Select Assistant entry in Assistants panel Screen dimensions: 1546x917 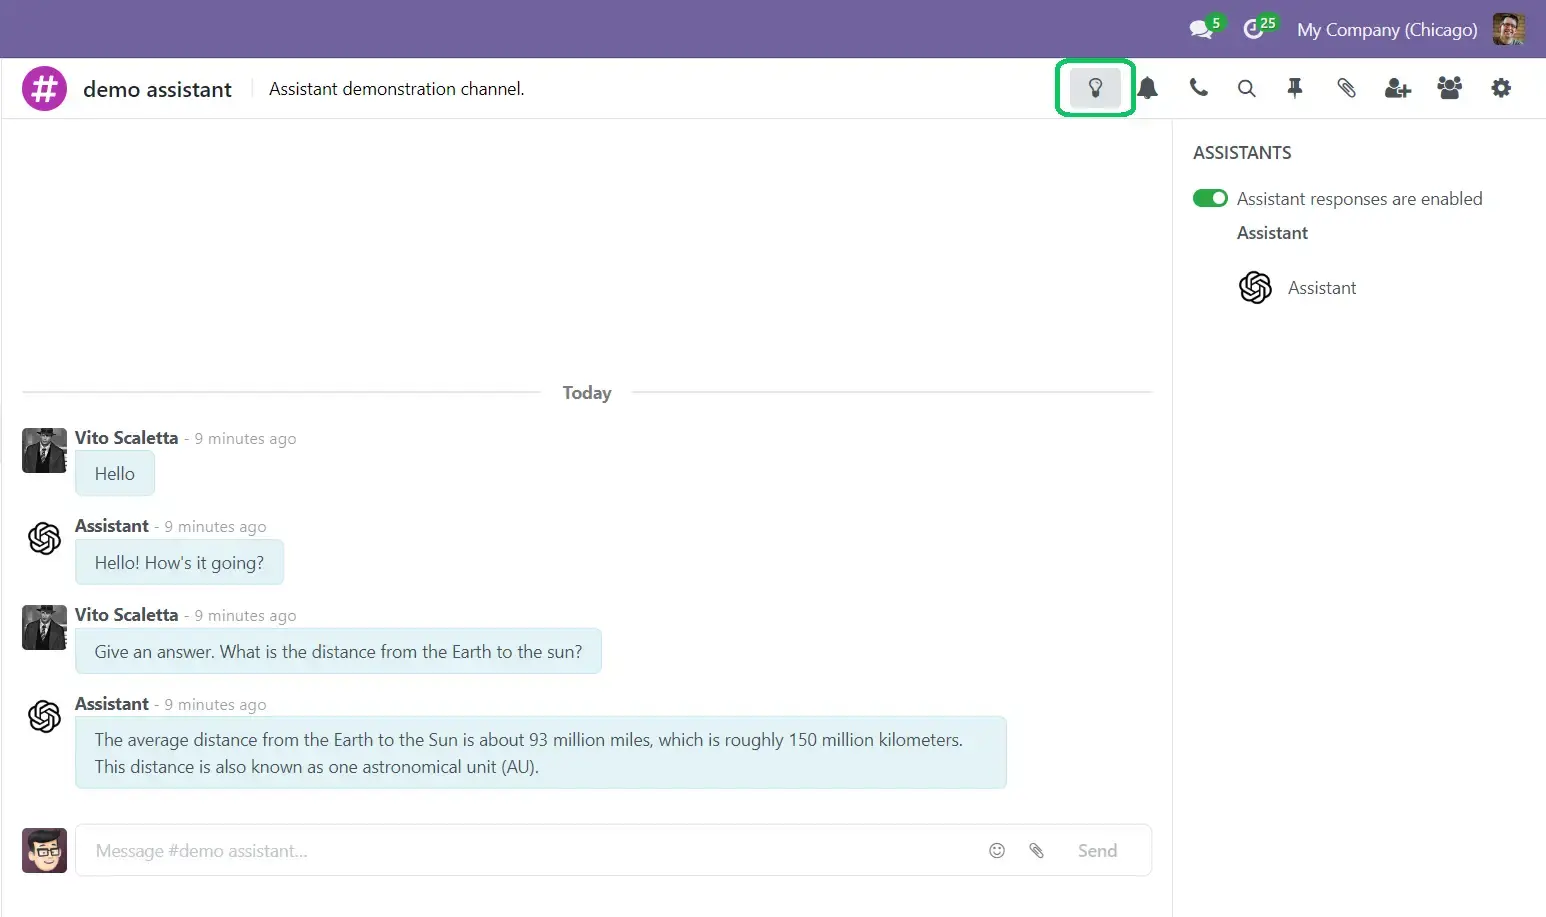click(x=1321, y=288)
